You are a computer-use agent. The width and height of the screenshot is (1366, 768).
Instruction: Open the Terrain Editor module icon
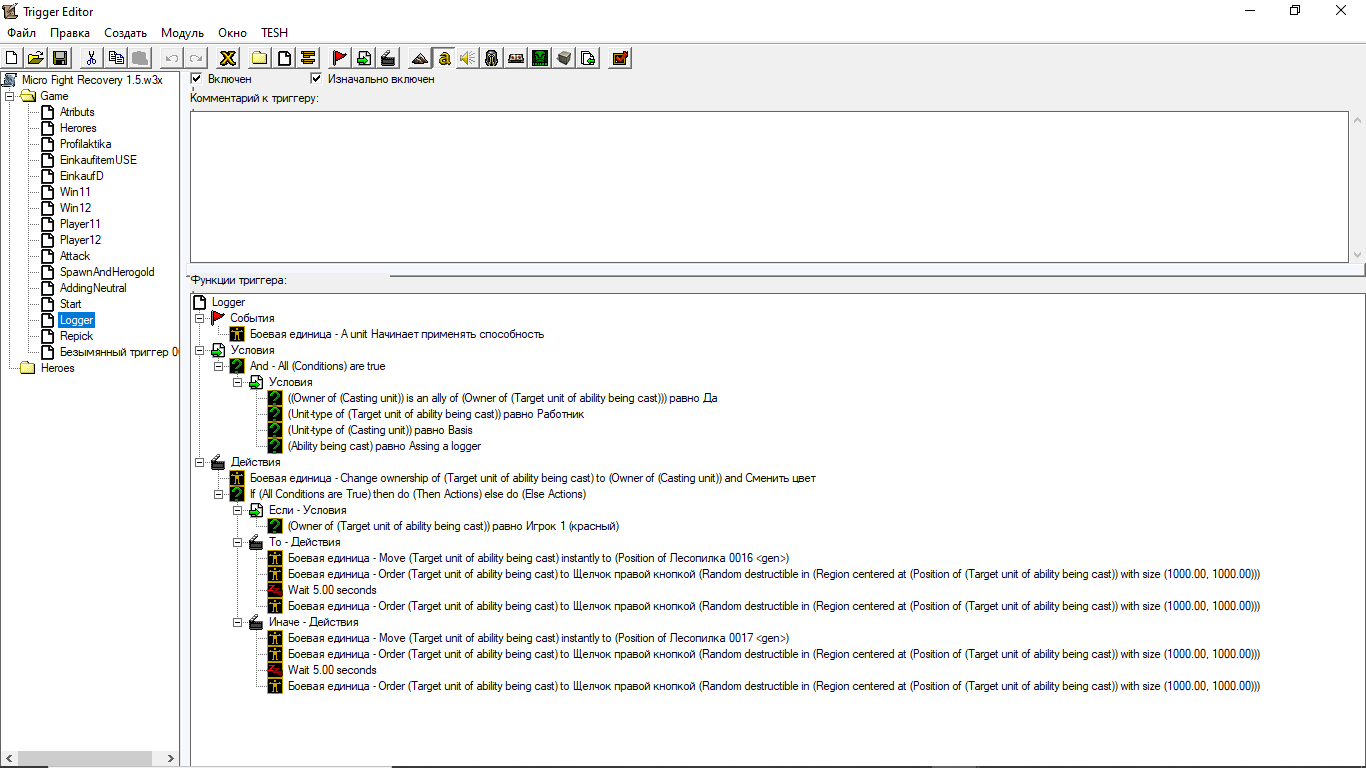point(420,58)
